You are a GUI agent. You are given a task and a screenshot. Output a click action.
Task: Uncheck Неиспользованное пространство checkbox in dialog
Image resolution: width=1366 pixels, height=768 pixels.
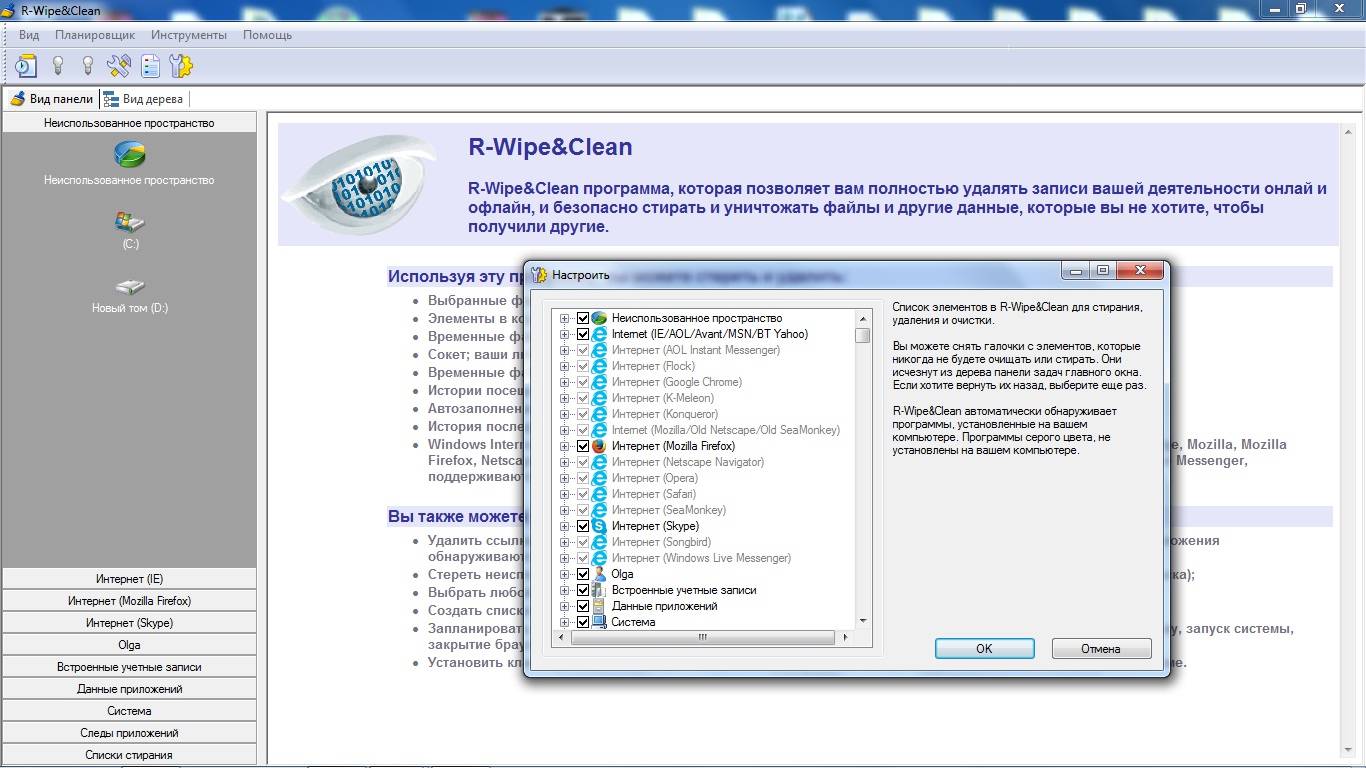[583, 318]
